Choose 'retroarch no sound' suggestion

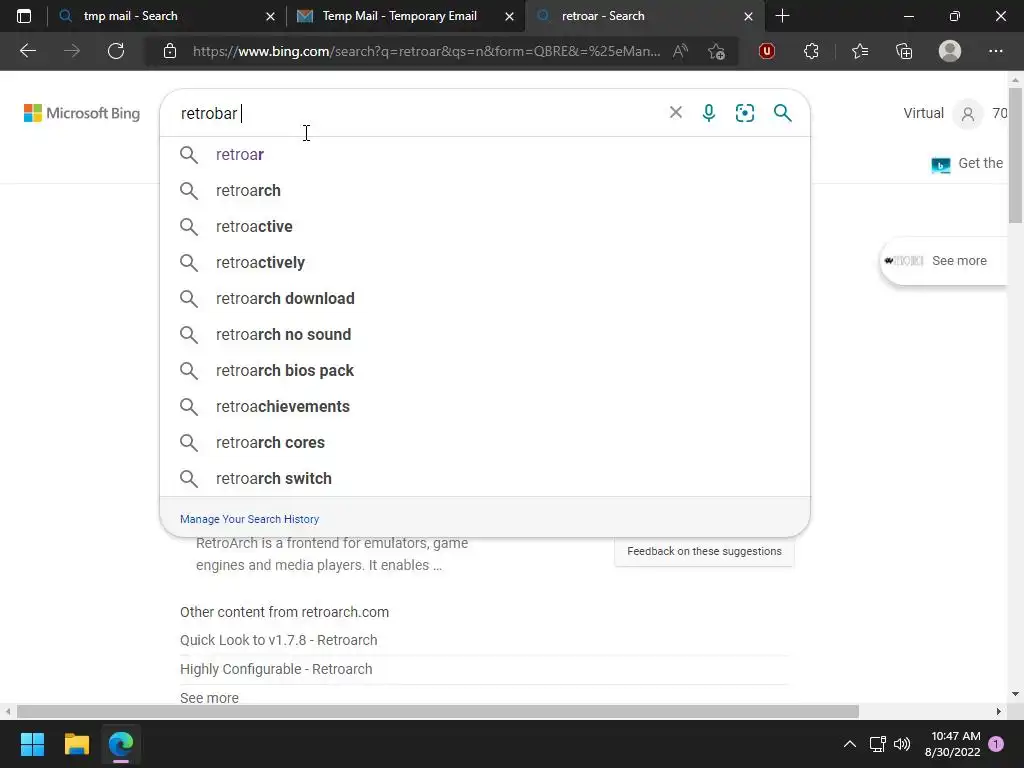(485, 334)
